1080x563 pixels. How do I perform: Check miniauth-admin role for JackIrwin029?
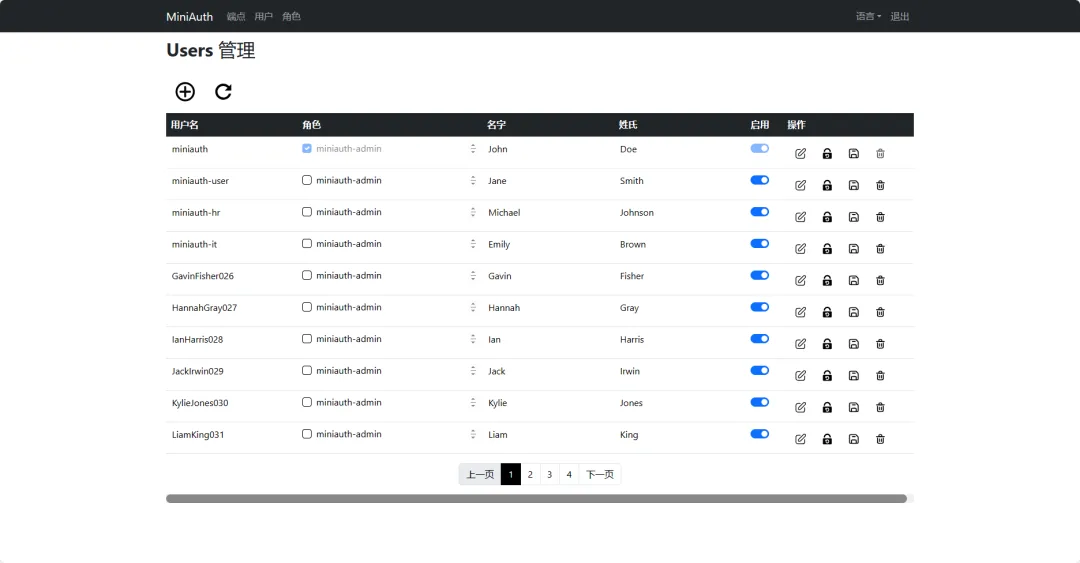pos(307,371)
